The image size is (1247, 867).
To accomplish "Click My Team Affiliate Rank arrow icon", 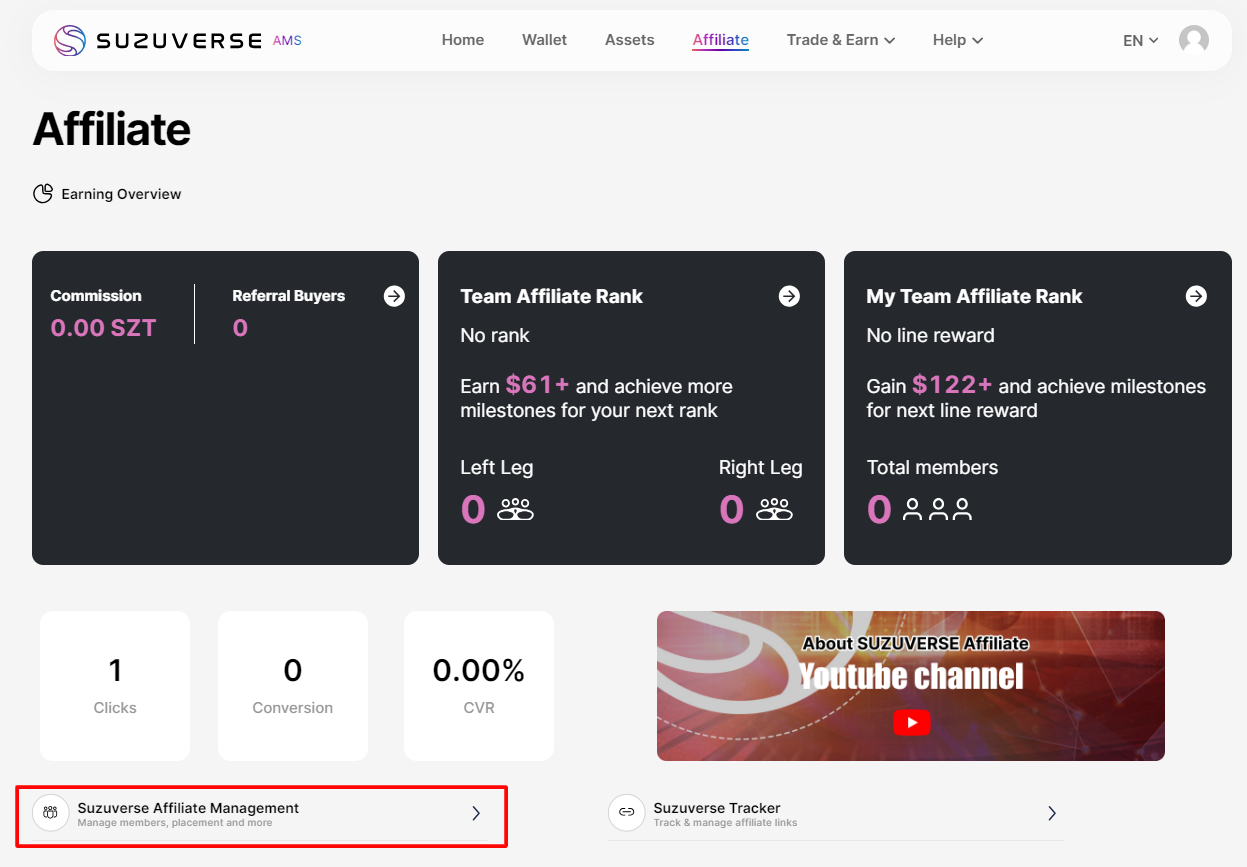I will point(1196,296).
